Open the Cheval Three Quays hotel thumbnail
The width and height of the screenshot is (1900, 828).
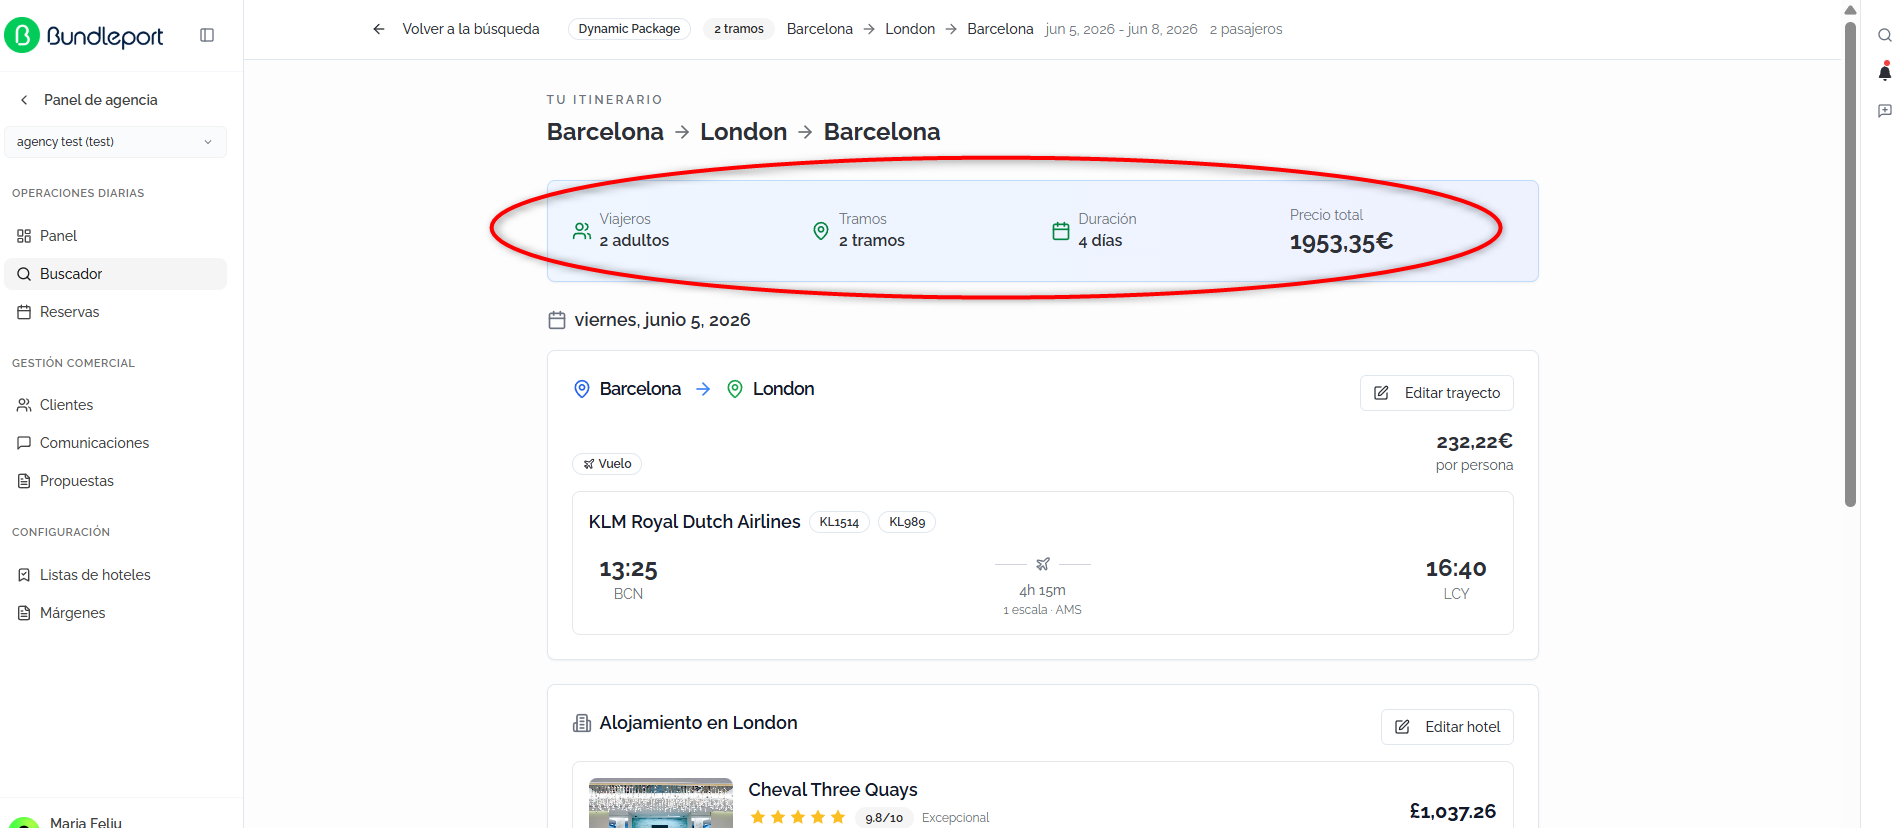tap(660, 803)
